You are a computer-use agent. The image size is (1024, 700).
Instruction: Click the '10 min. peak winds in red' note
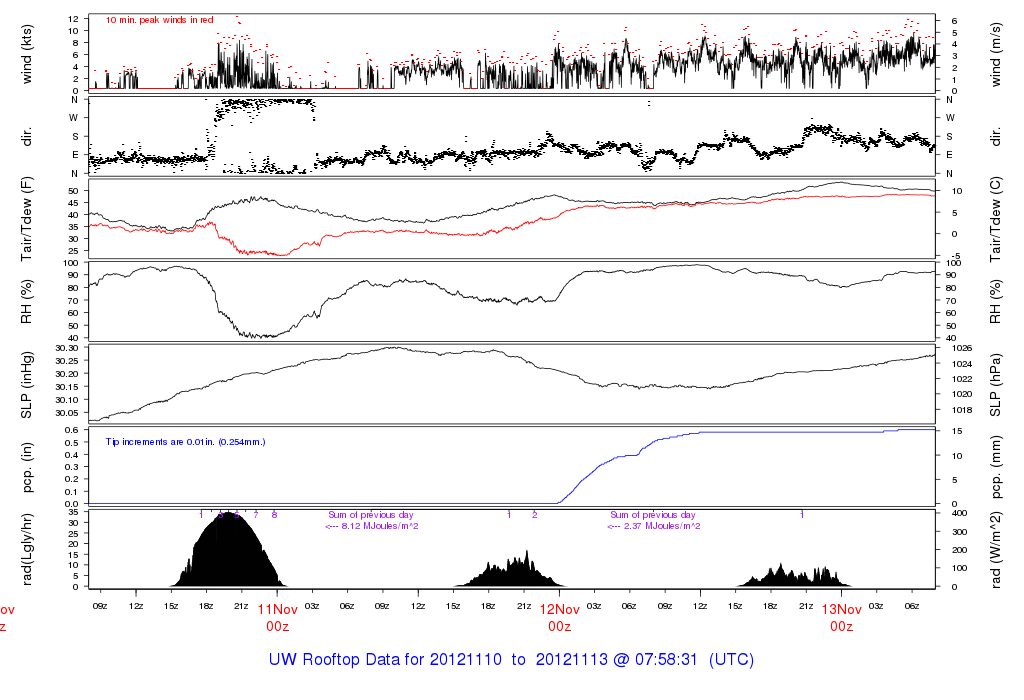click(x=159, y=20)
